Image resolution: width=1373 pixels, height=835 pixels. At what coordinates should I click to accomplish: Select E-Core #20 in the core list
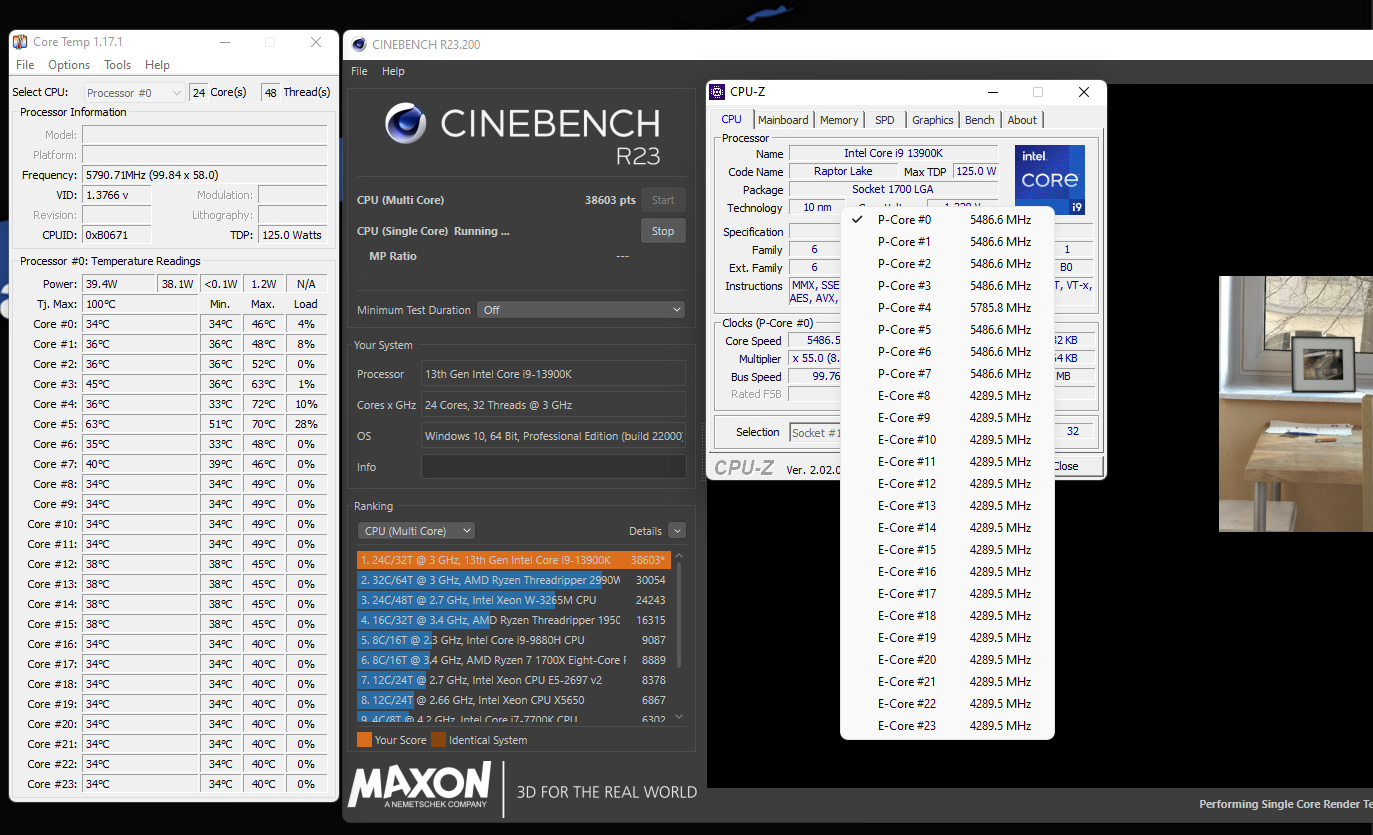click(947, 660)
